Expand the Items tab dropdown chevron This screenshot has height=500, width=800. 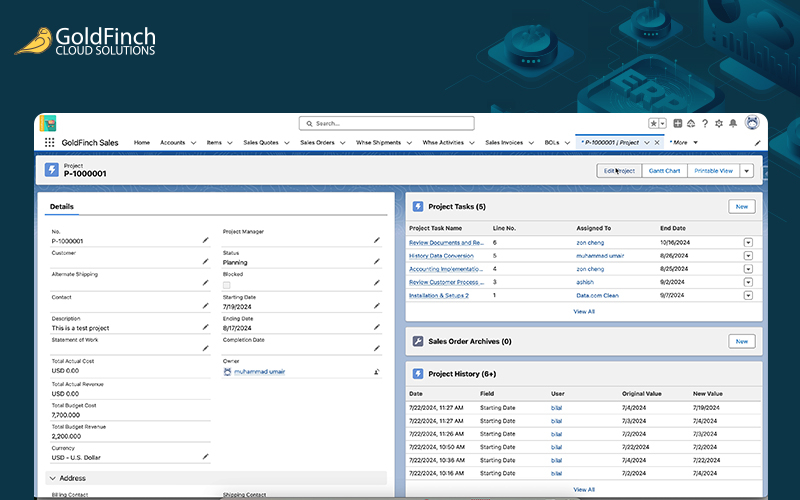230,143
